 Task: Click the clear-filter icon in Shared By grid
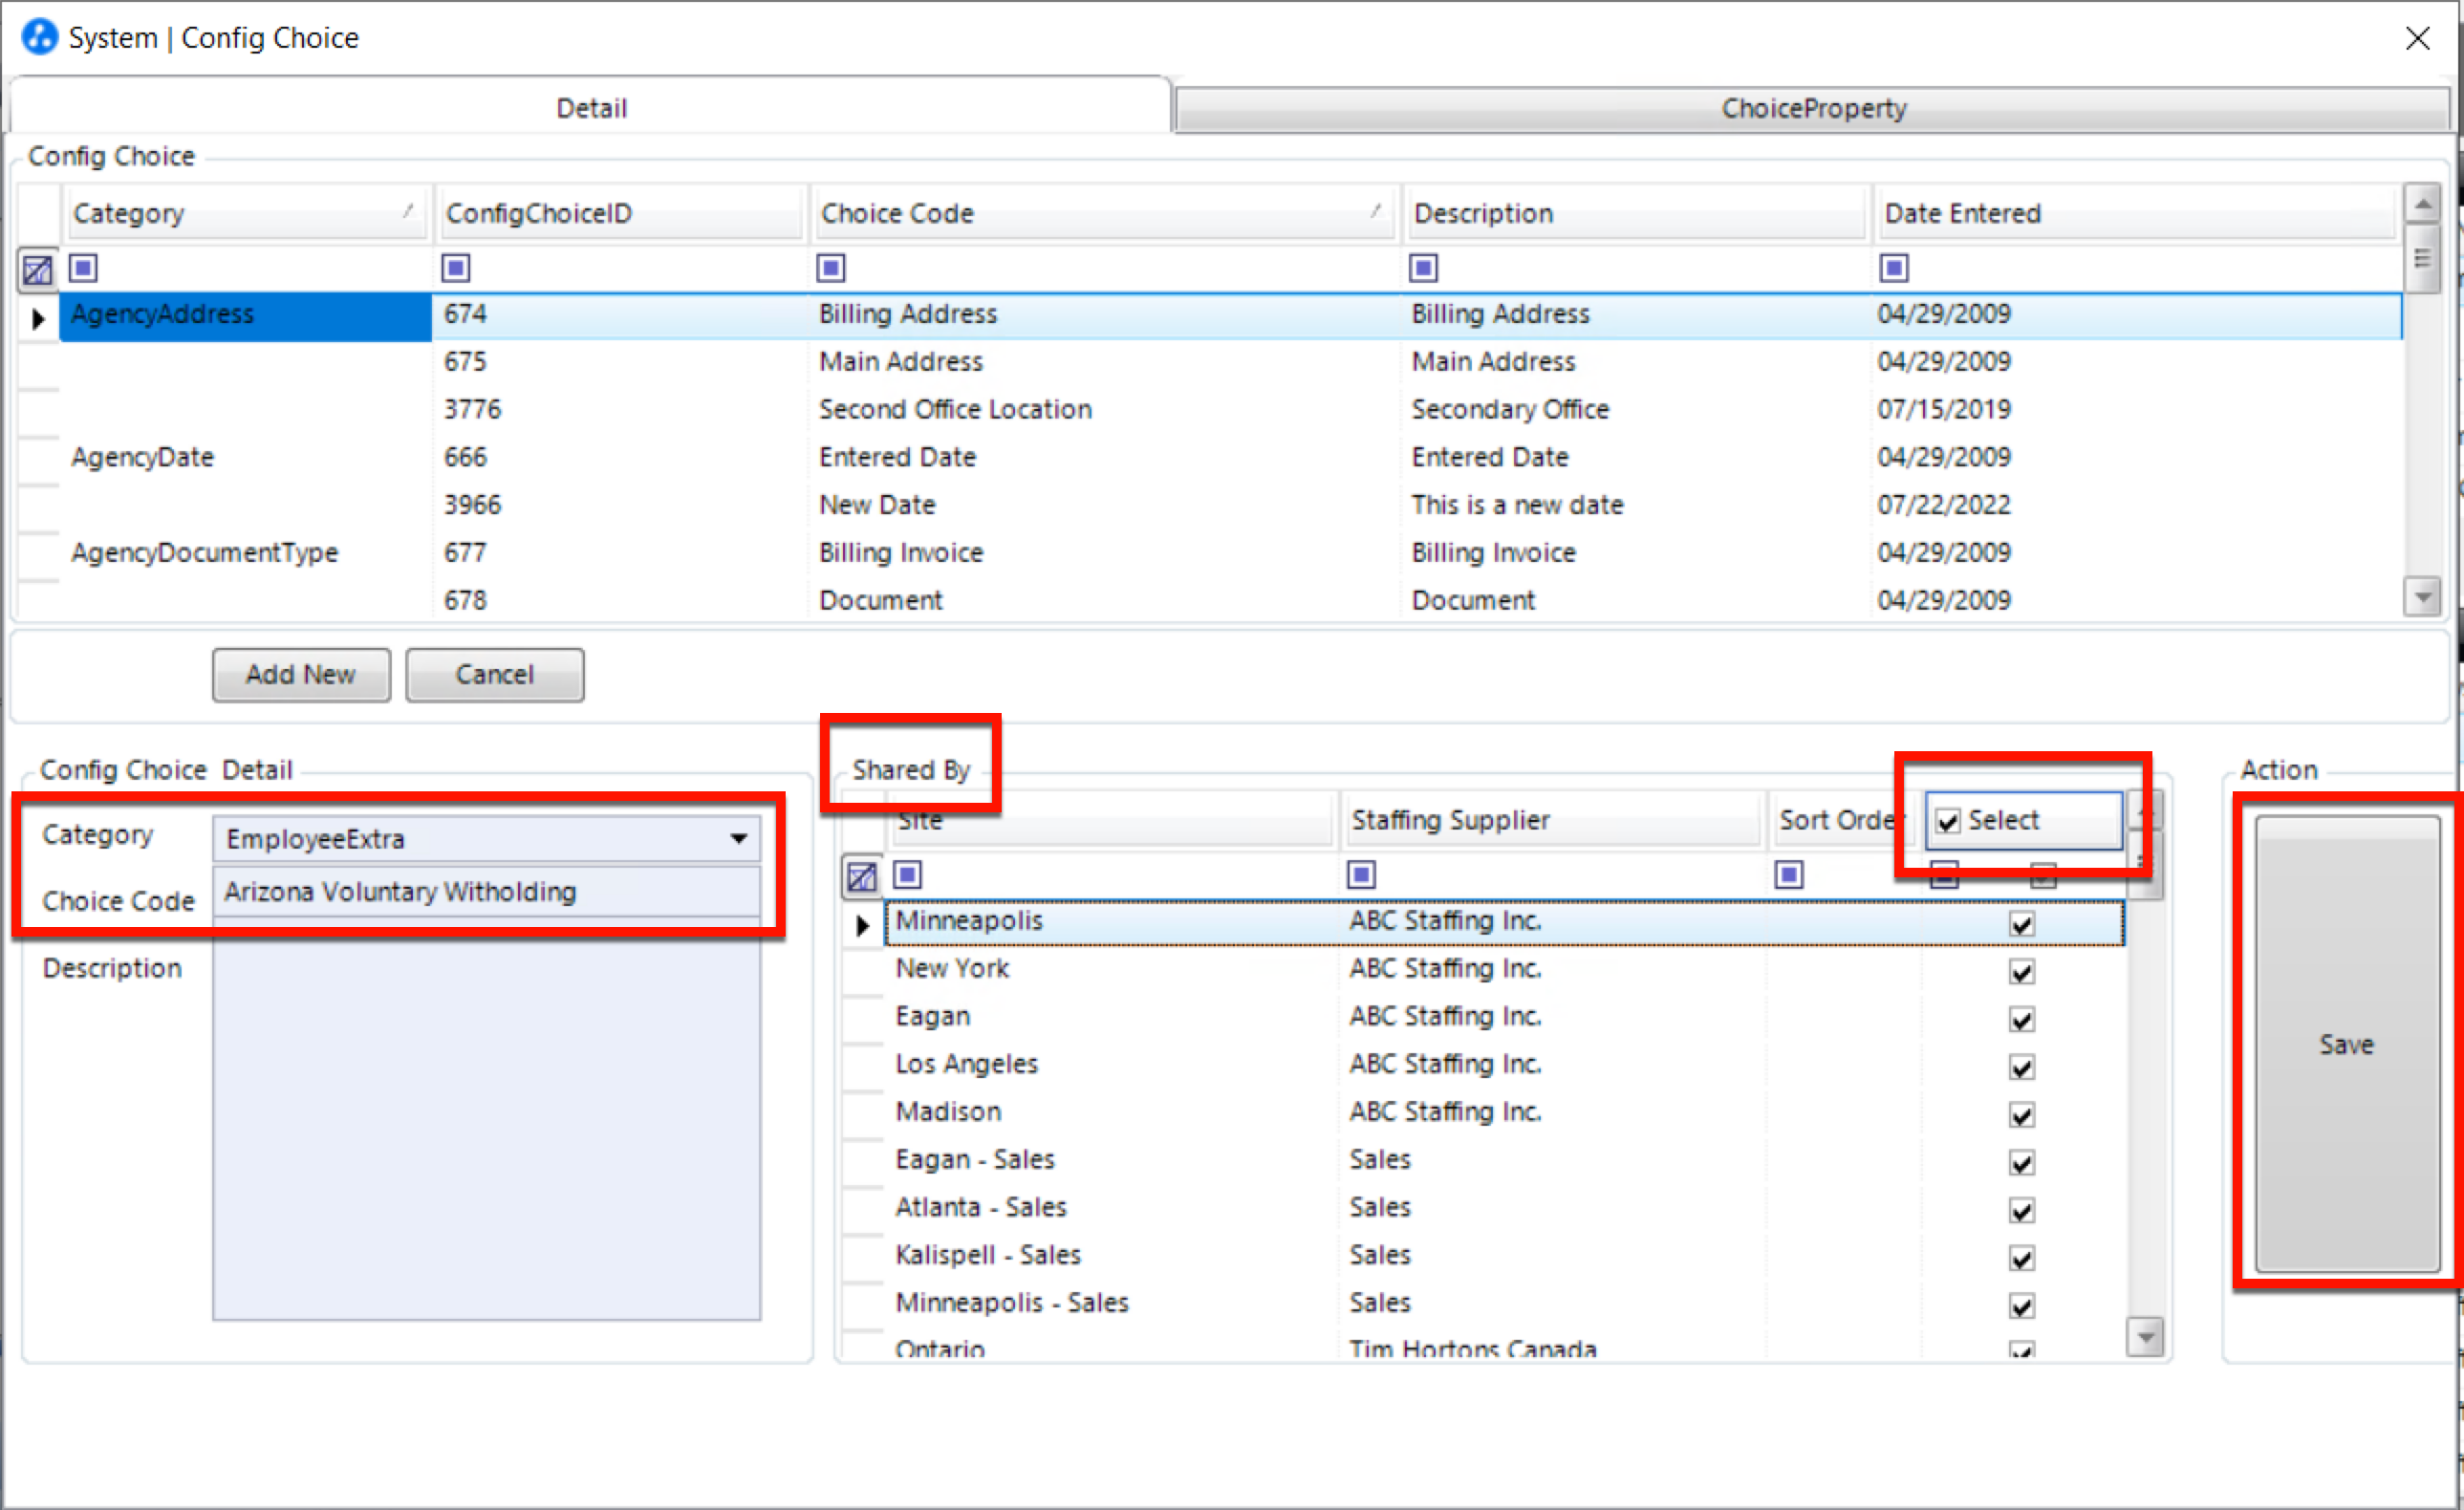click(861, 877)
